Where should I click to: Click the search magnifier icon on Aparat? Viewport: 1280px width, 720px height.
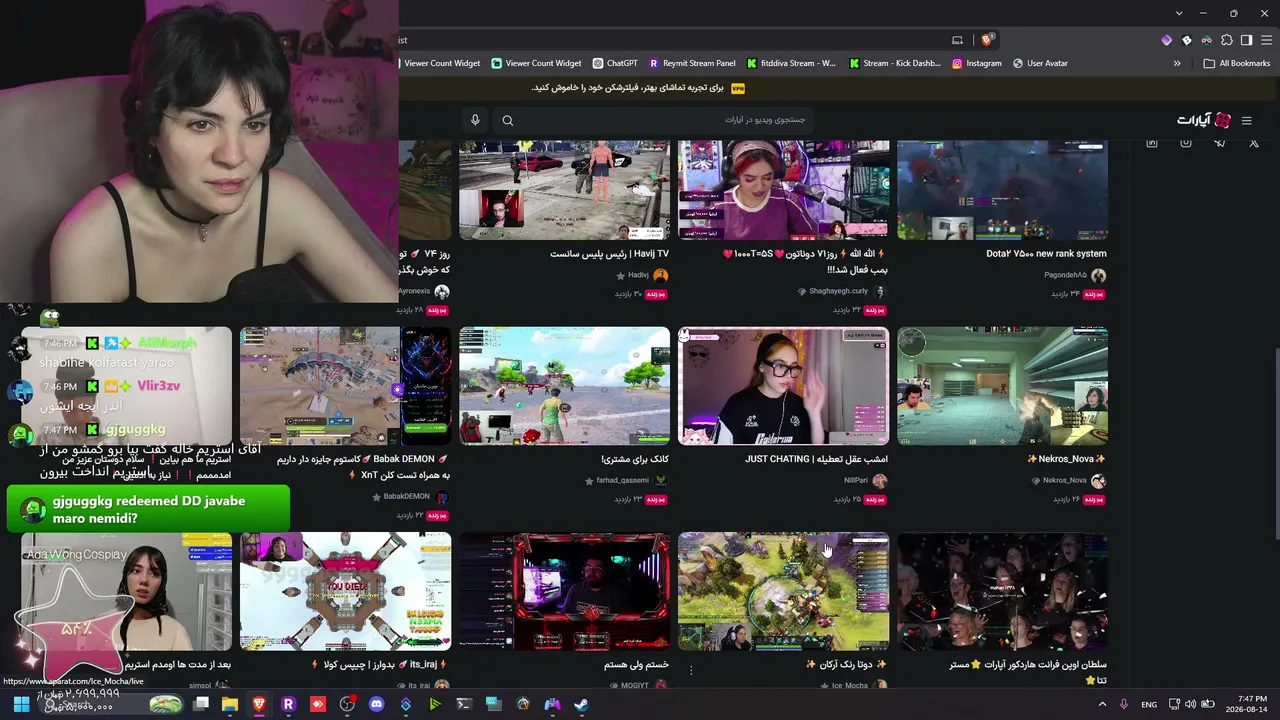(x=508, y=120)
